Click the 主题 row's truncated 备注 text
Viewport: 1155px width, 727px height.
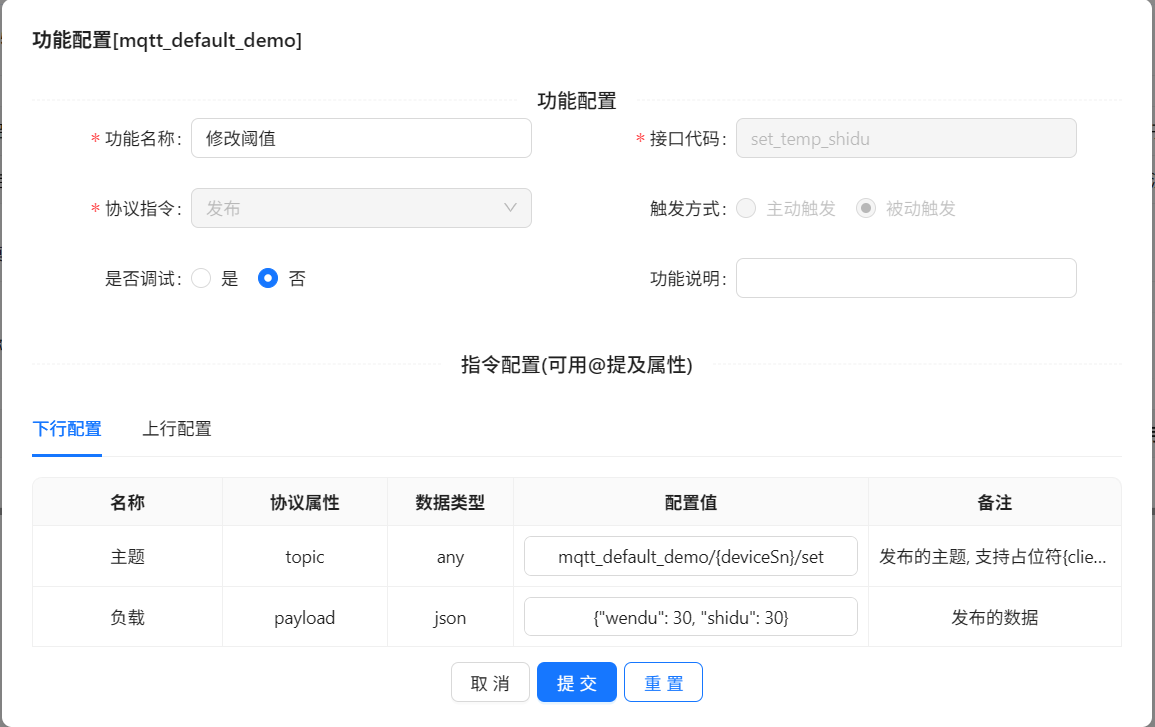pos(993,556)
